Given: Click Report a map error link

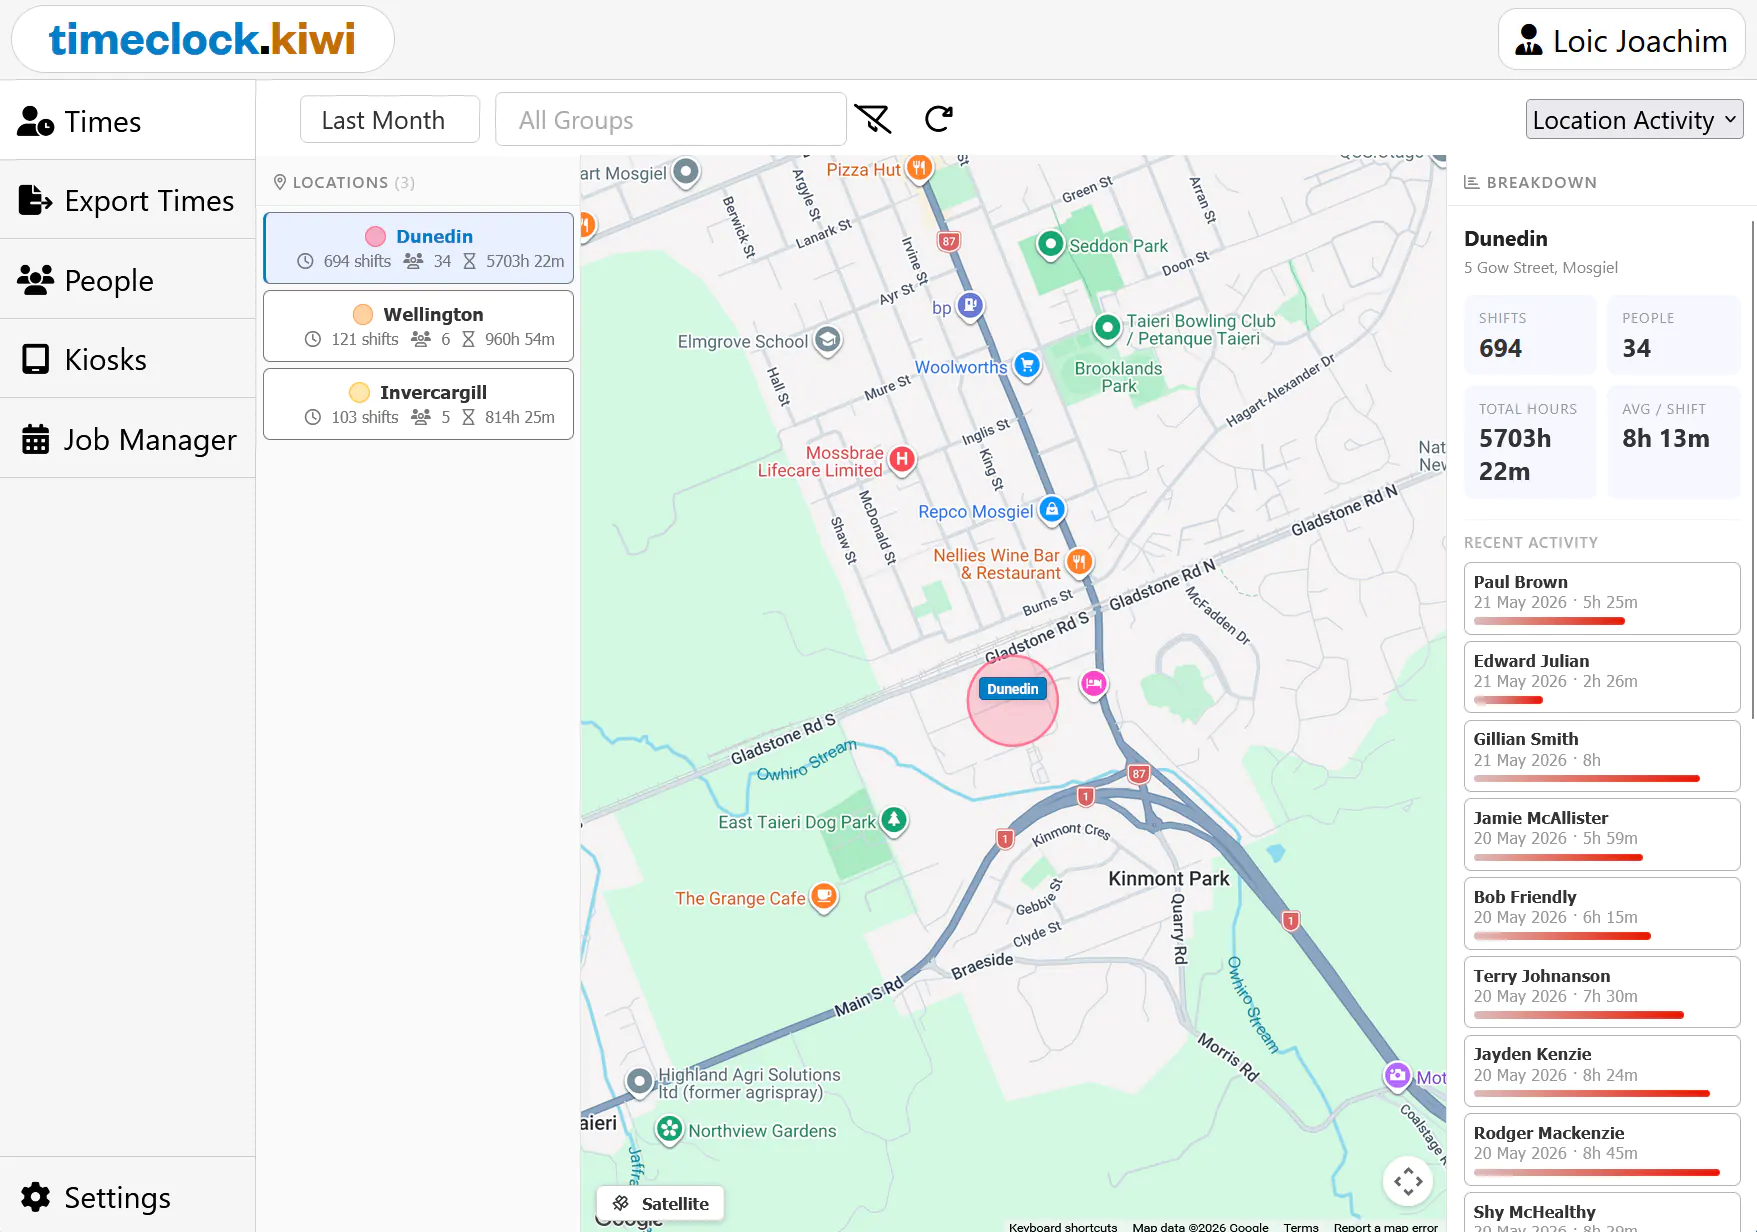Looking at the screenshot, I should 1385,1226.
